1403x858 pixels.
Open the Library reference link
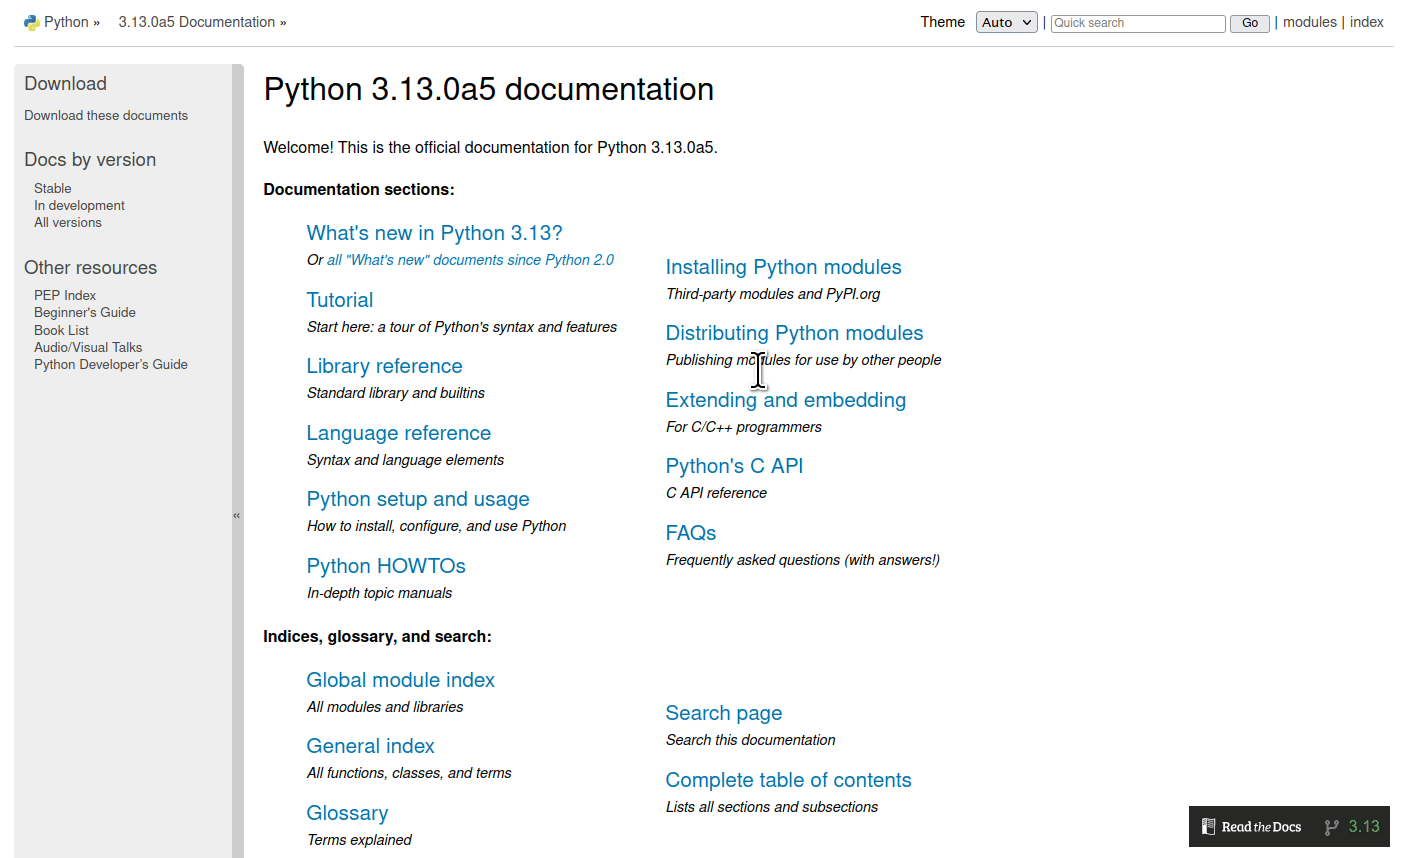point(384,366)
